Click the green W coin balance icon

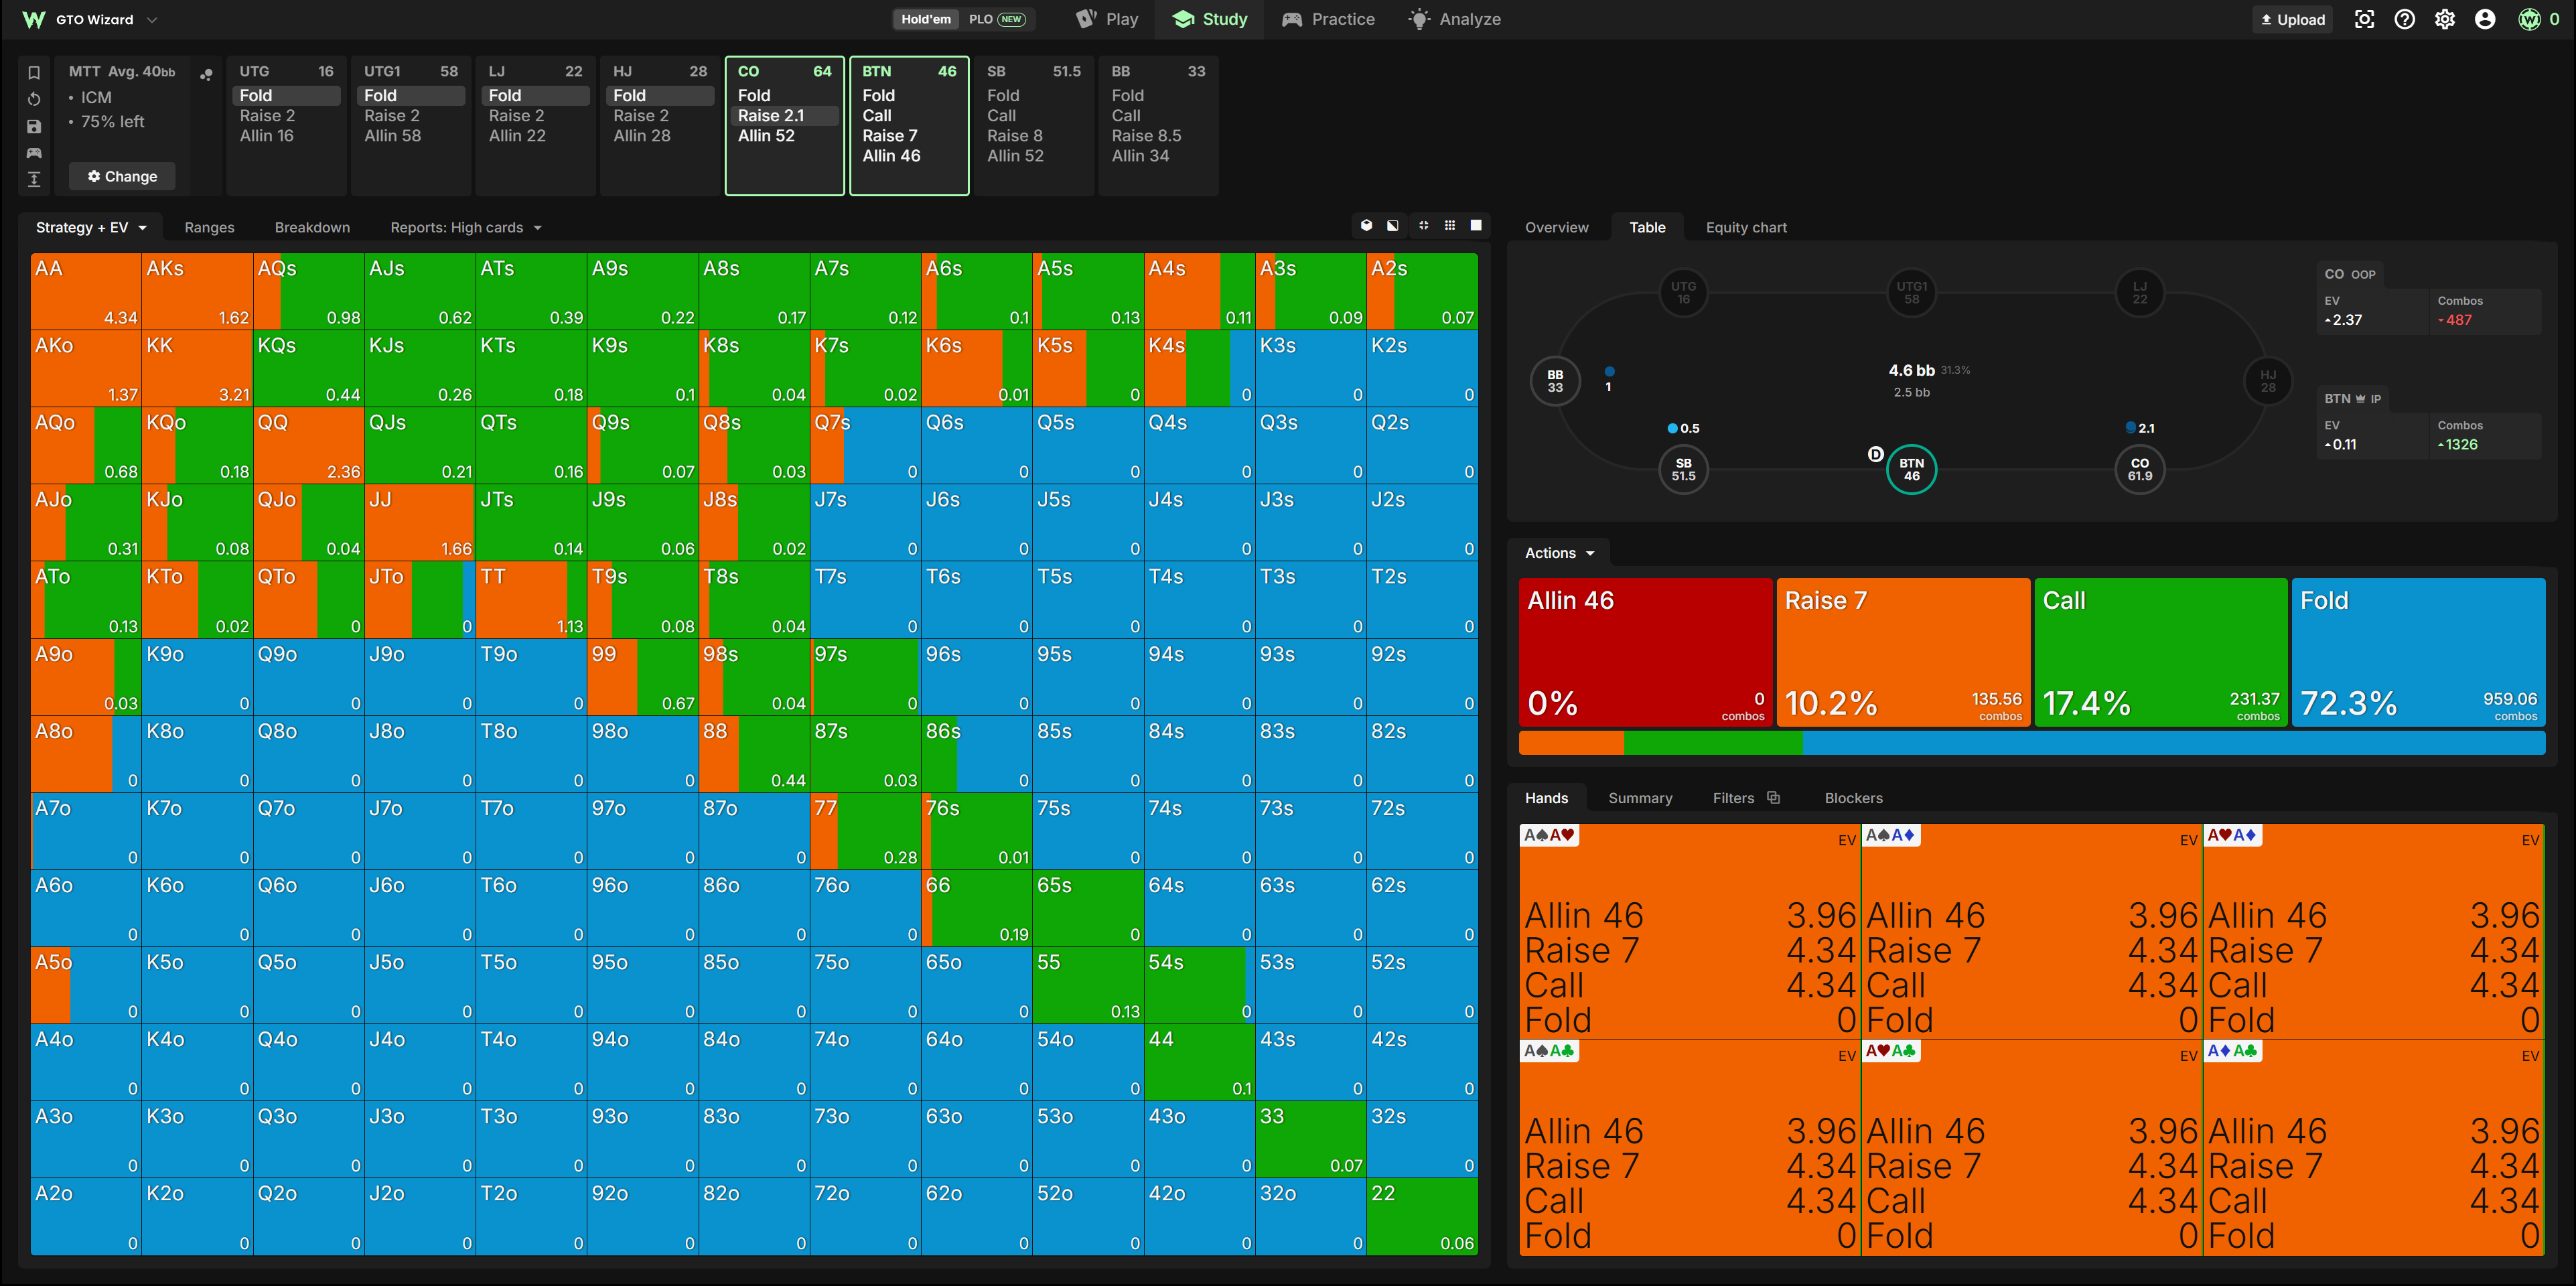[2529, 19]
